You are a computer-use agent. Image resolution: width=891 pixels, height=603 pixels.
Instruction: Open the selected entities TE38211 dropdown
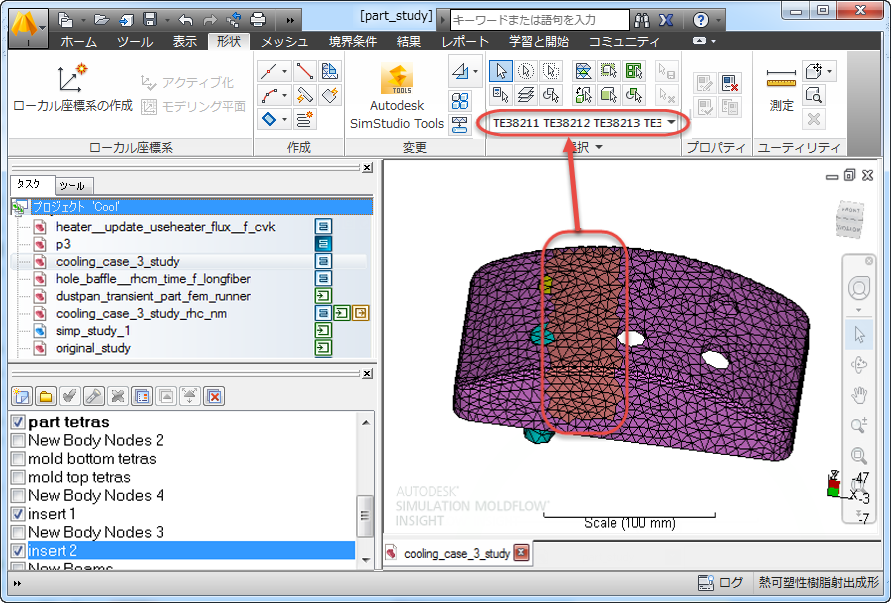point(672,123)
